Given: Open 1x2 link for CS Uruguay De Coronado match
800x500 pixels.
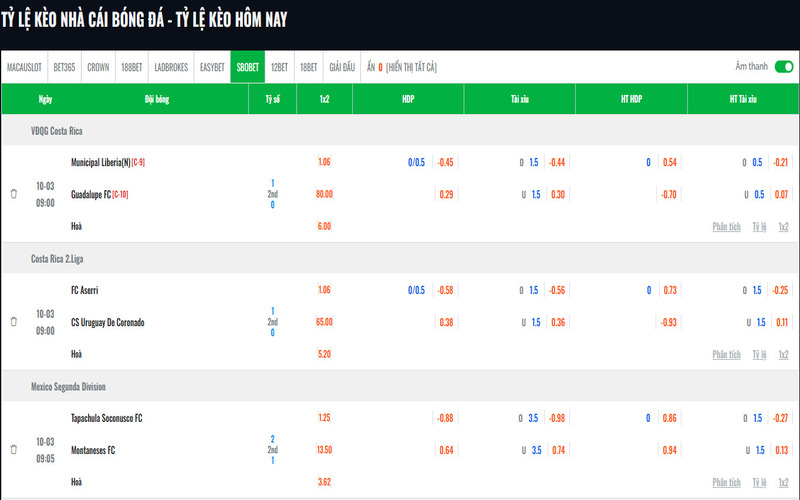Looking at the screenshot, I should pos(783,354).
